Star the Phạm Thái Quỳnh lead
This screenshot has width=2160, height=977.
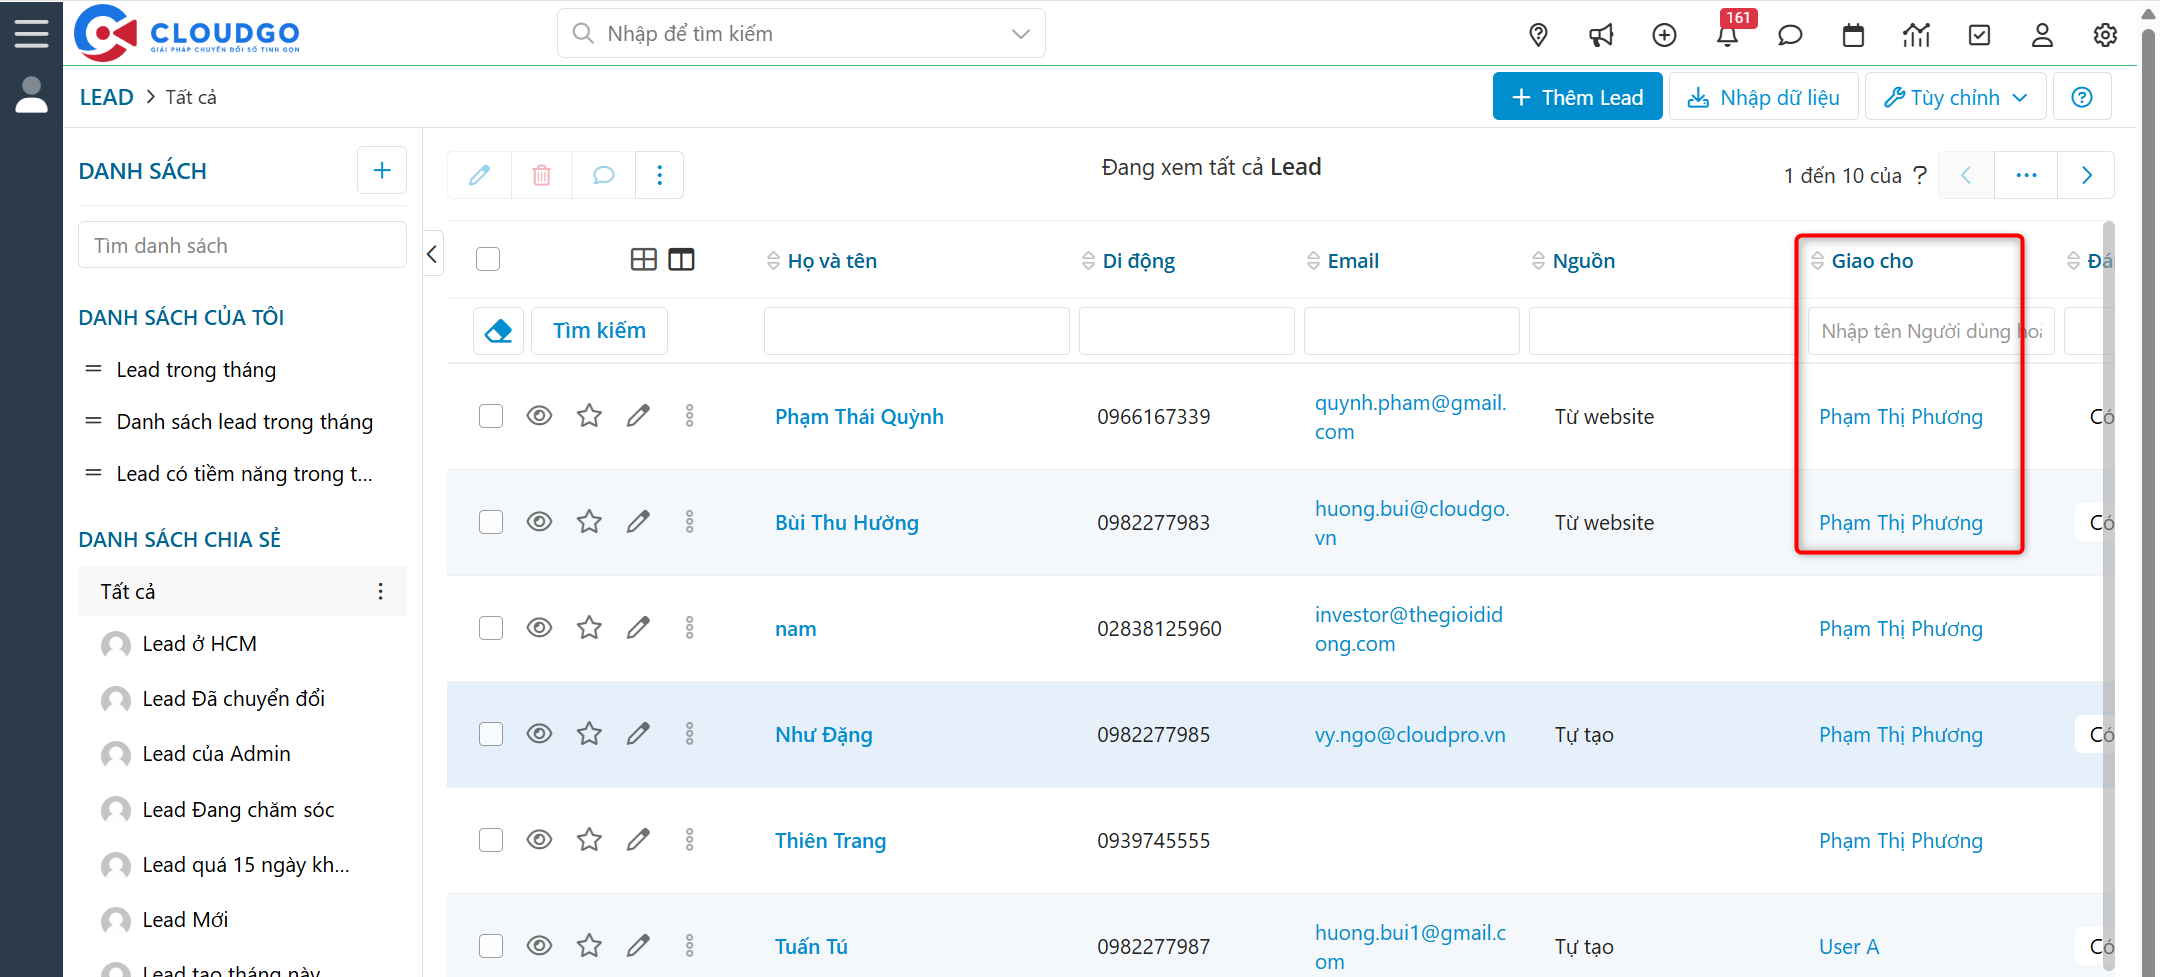coord(589,416)
